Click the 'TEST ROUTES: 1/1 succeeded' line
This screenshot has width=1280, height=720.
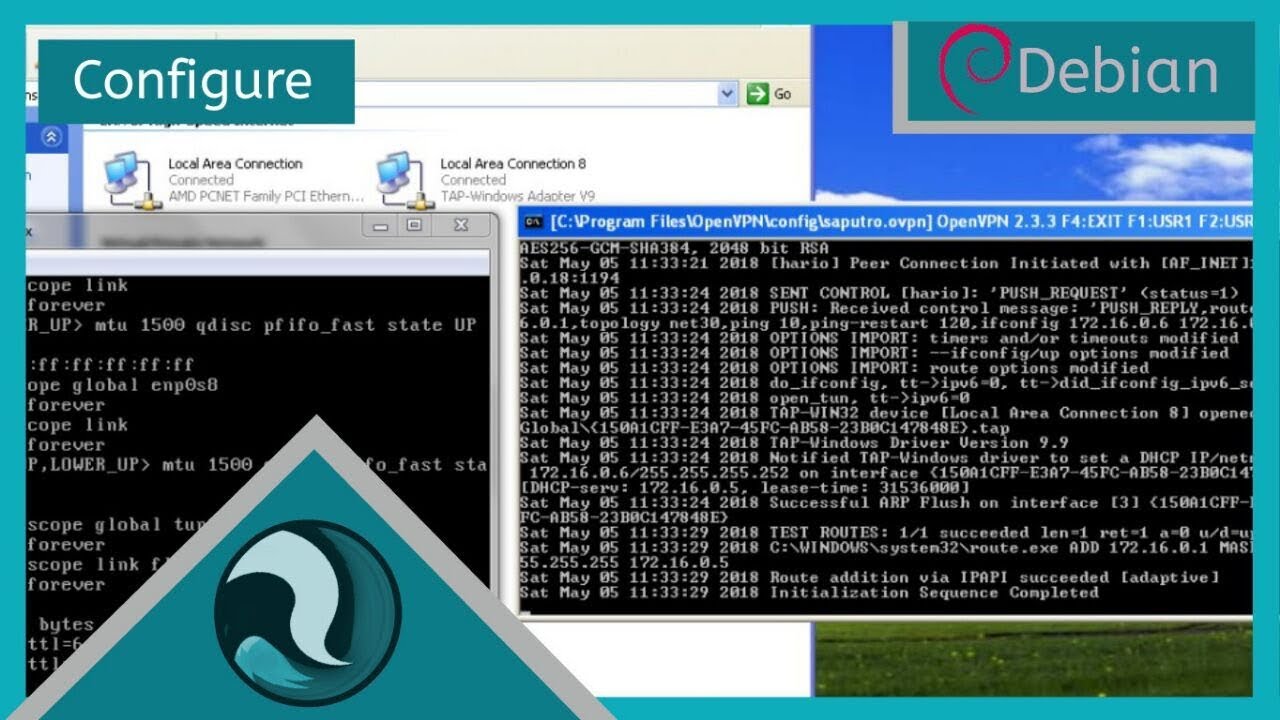tap(886, 532)
